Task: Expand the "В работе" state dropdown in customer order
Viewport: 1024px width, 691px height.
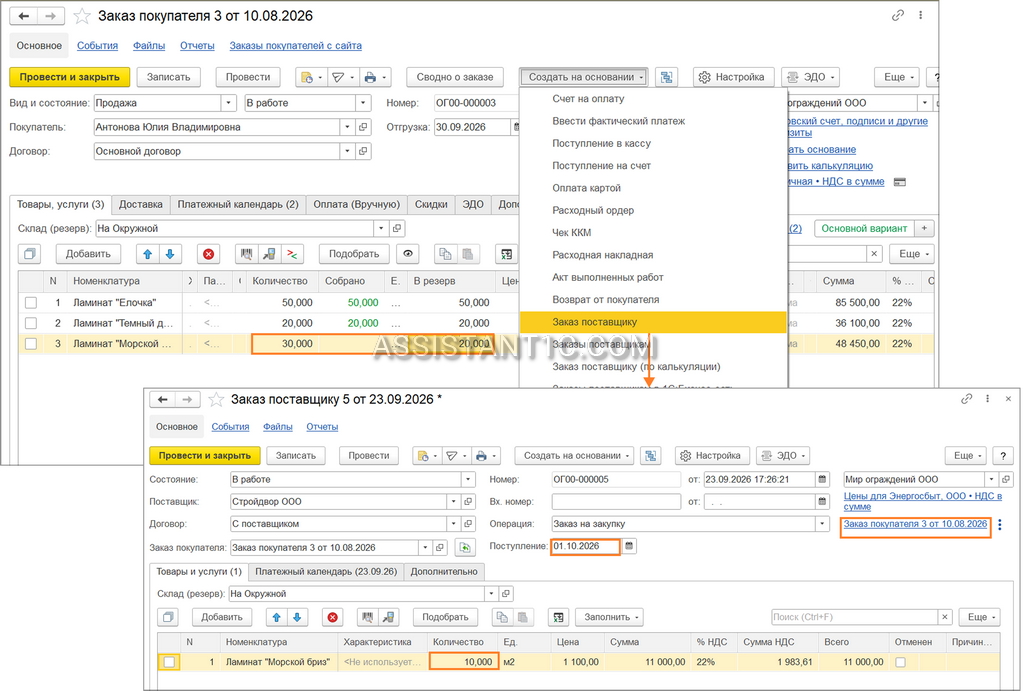Action: point(363,103)
